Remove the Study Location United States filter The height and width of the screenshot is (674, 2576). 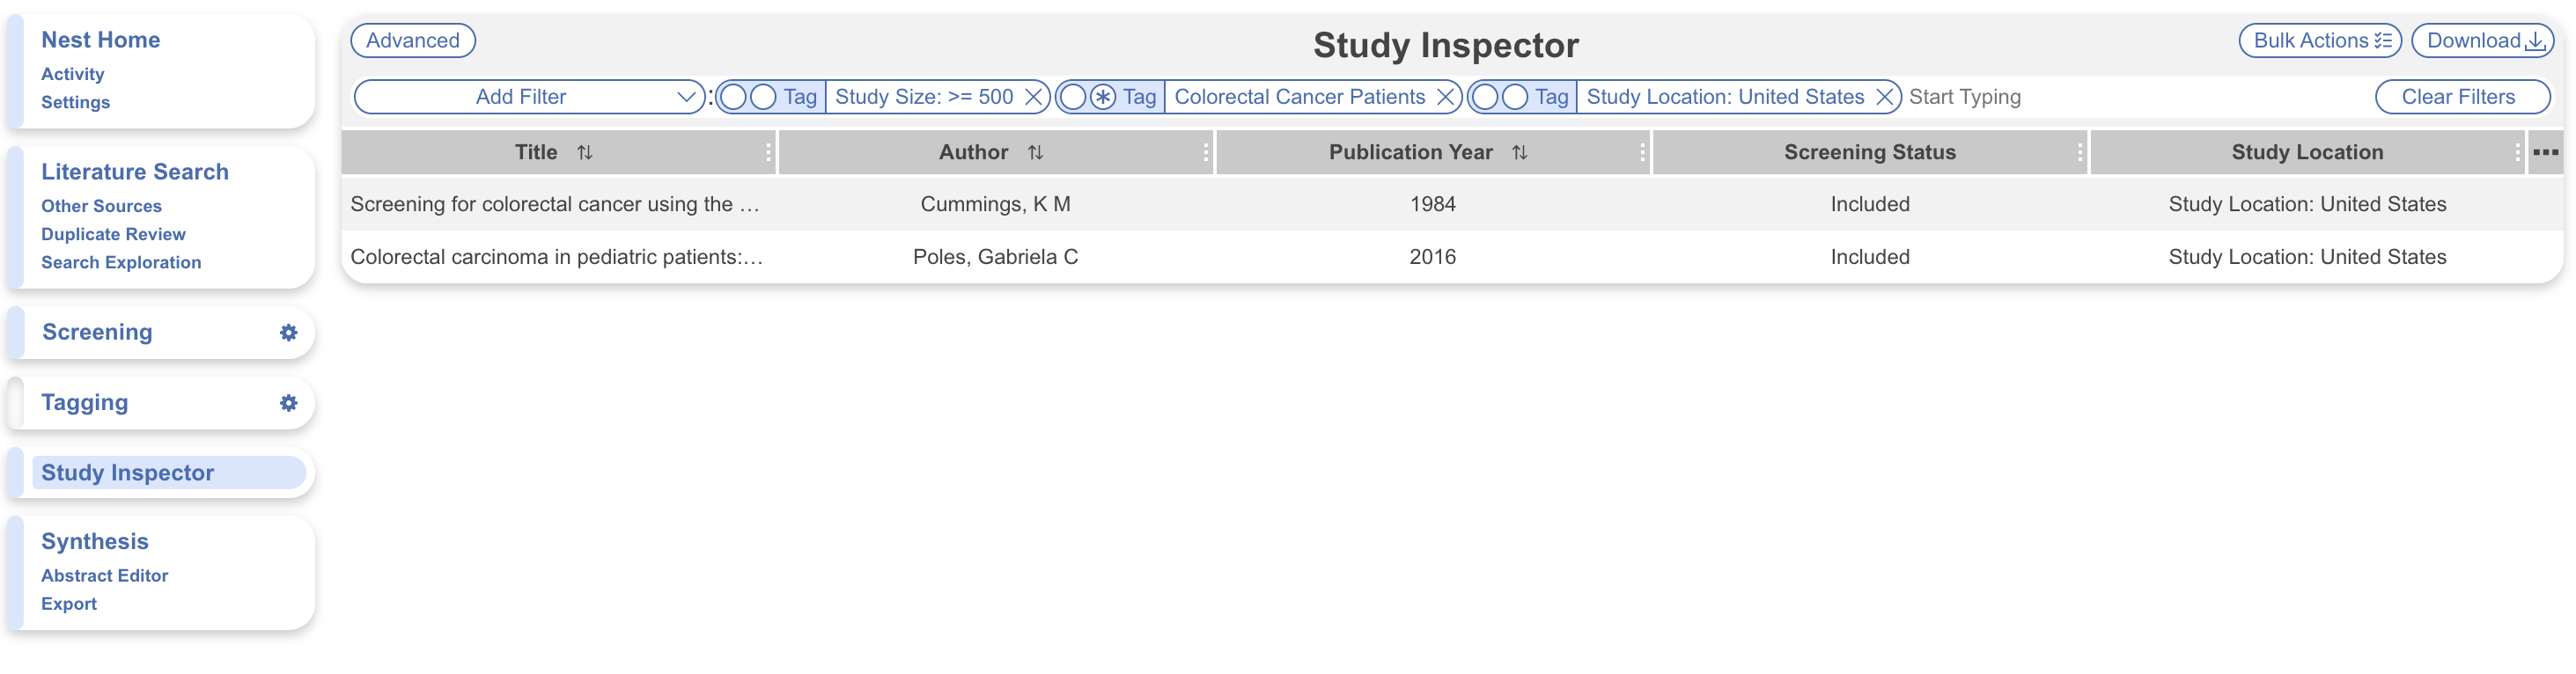(1884, 97)
